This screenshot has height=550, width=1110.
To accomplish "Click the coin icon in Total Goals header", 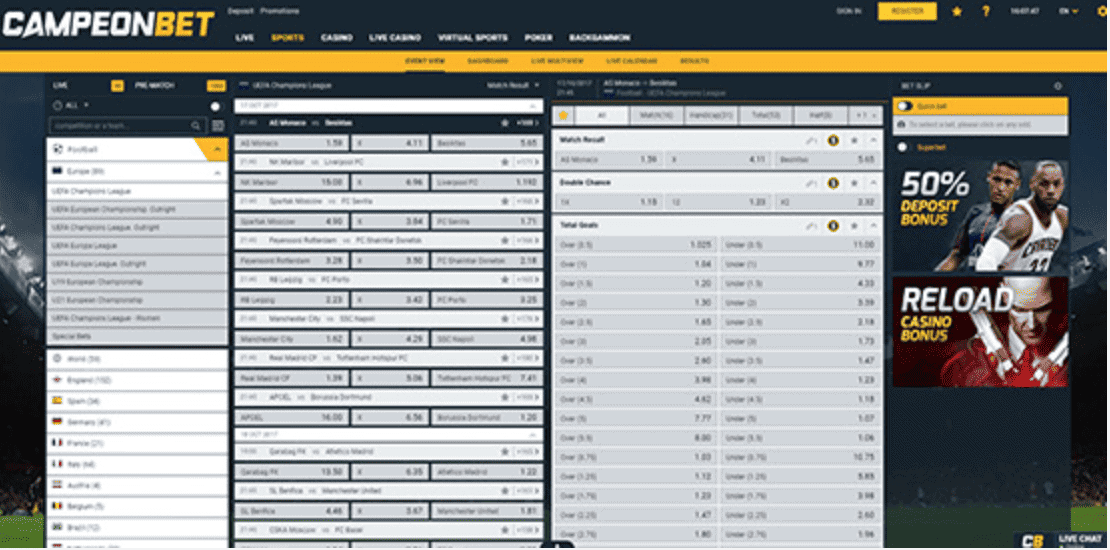I will (x=833, y=226).
